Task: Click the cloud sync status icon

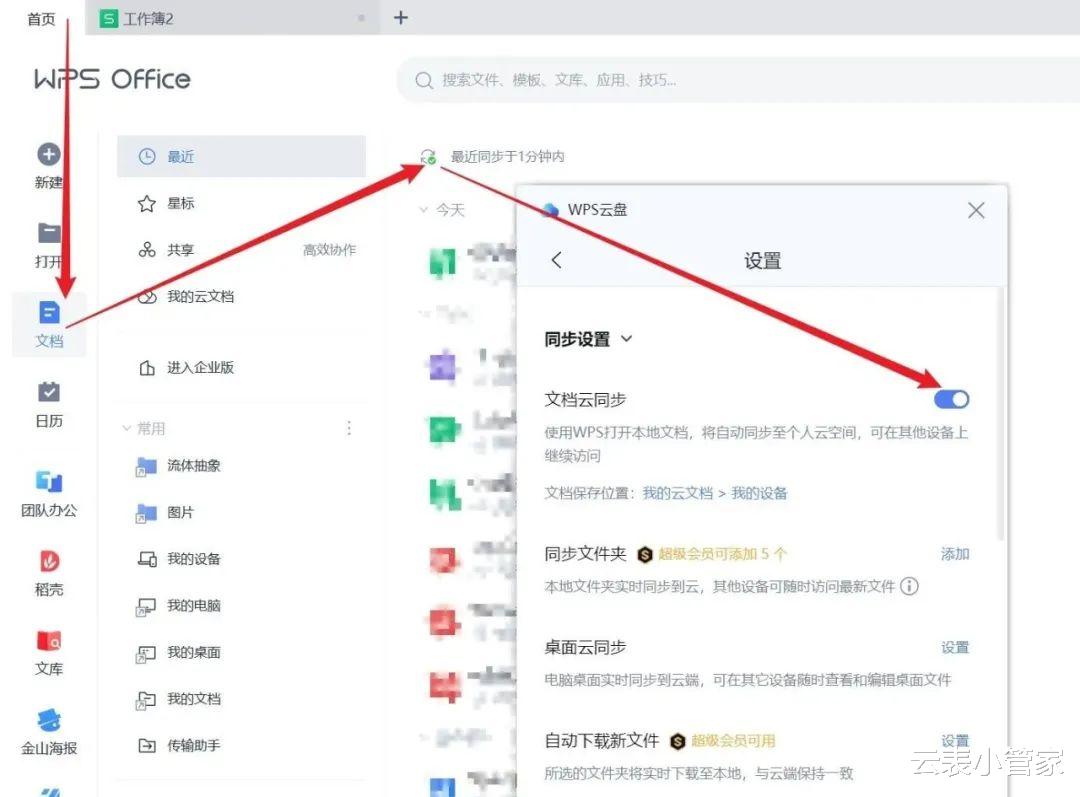Action: (428, 156)
